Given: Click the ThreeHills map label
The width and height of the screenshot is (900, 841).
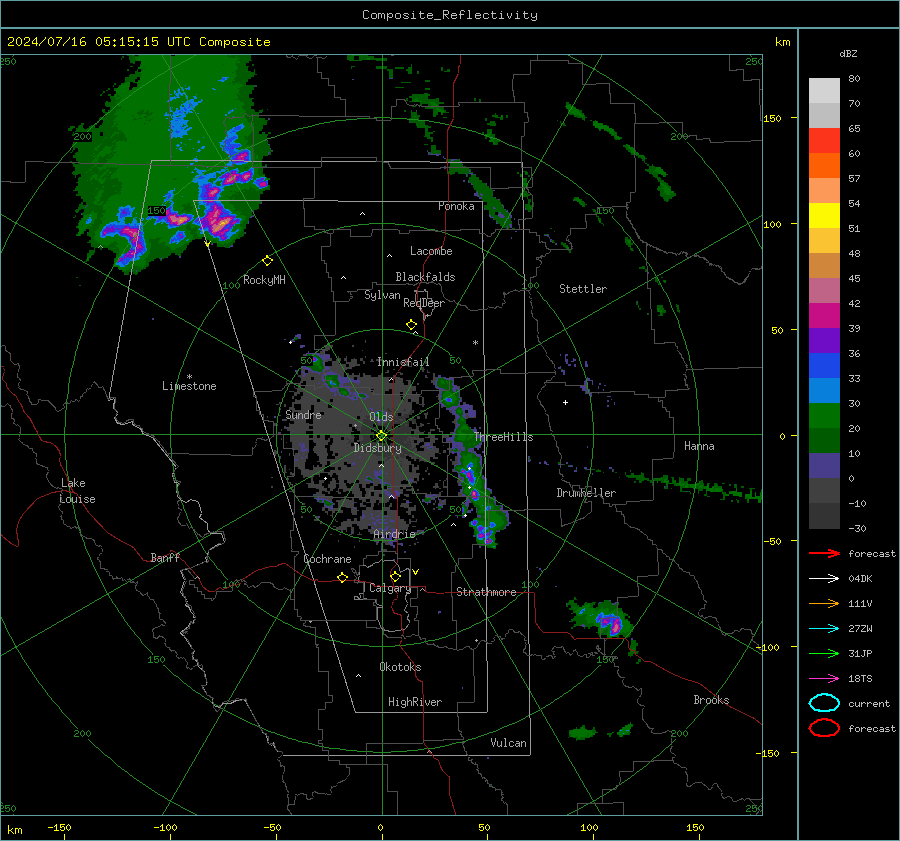Looking at the screenshot, I should pos(503,437).
